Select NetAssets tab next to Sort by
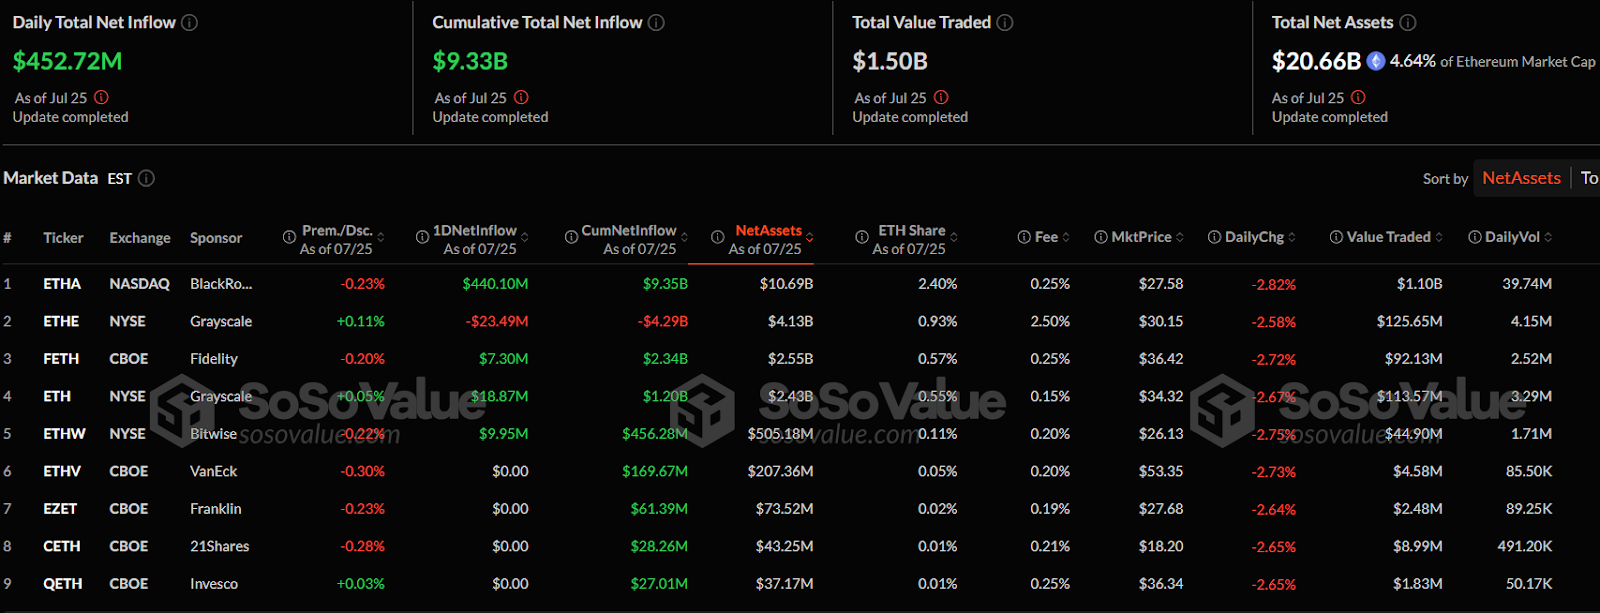The image size is (1600, 613). (x=1521, y=178)
